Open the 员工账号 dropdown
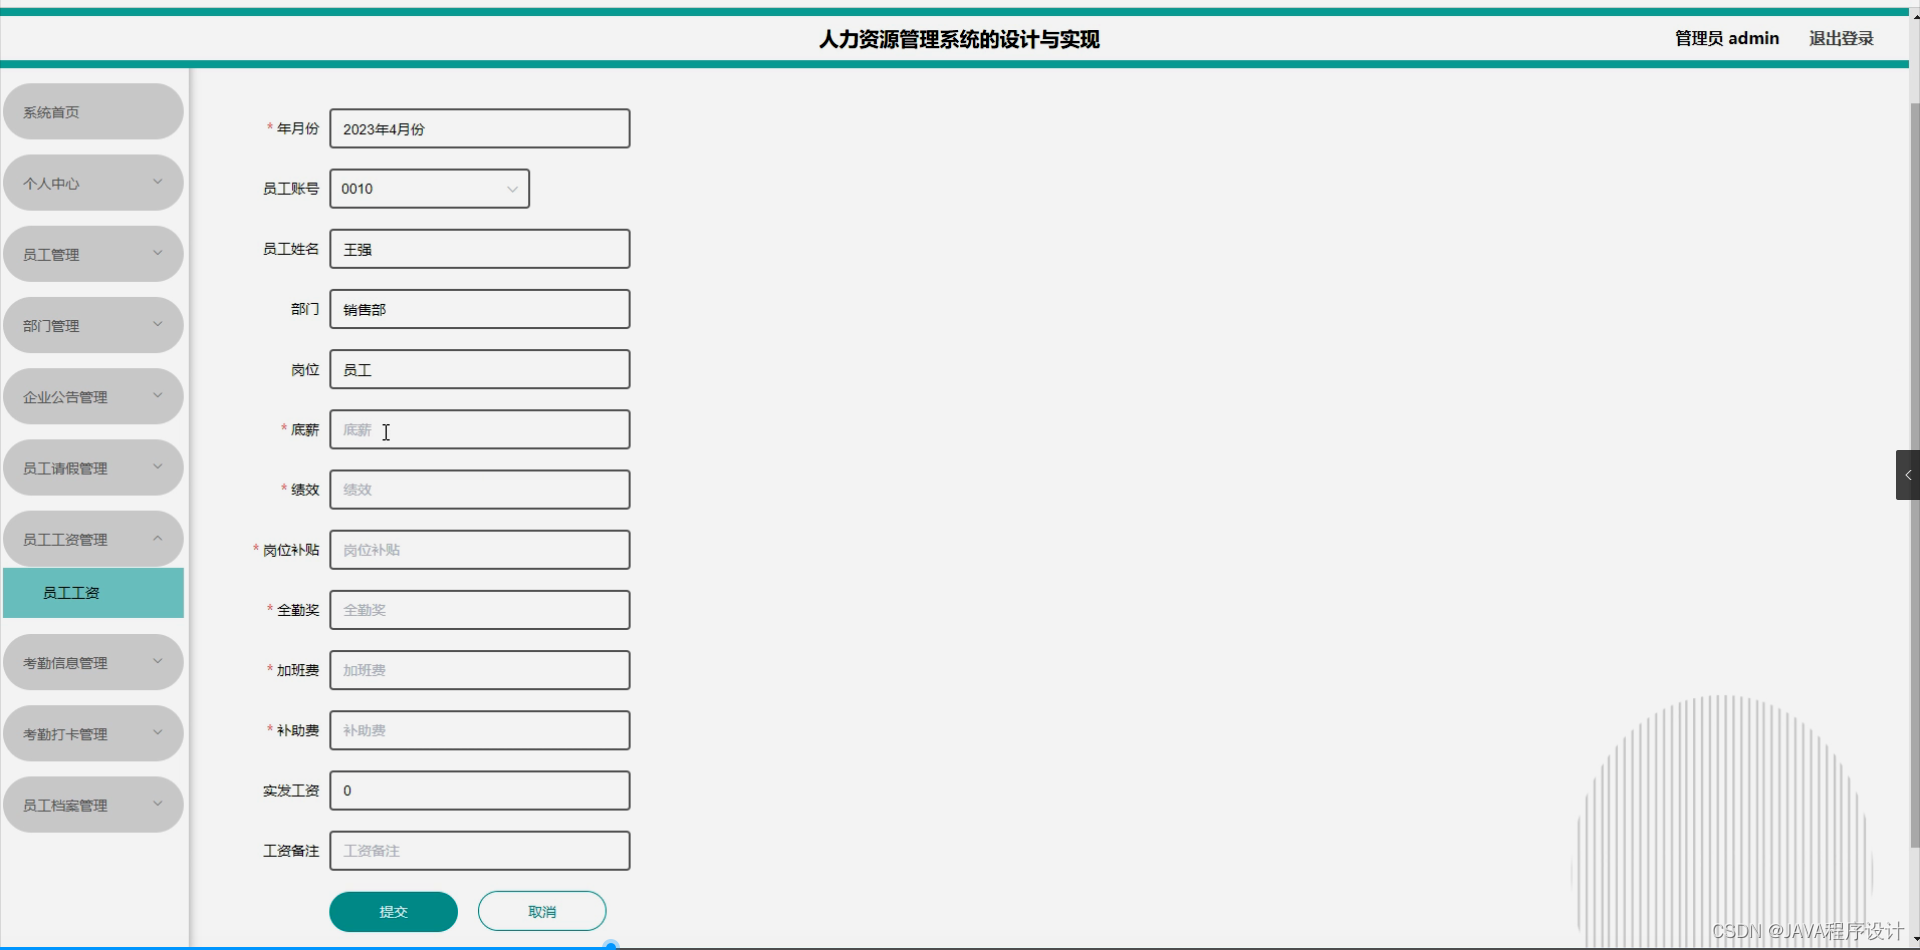Image resolution: width=1920 pixels, height=950 pixels. tap(430, 189)
